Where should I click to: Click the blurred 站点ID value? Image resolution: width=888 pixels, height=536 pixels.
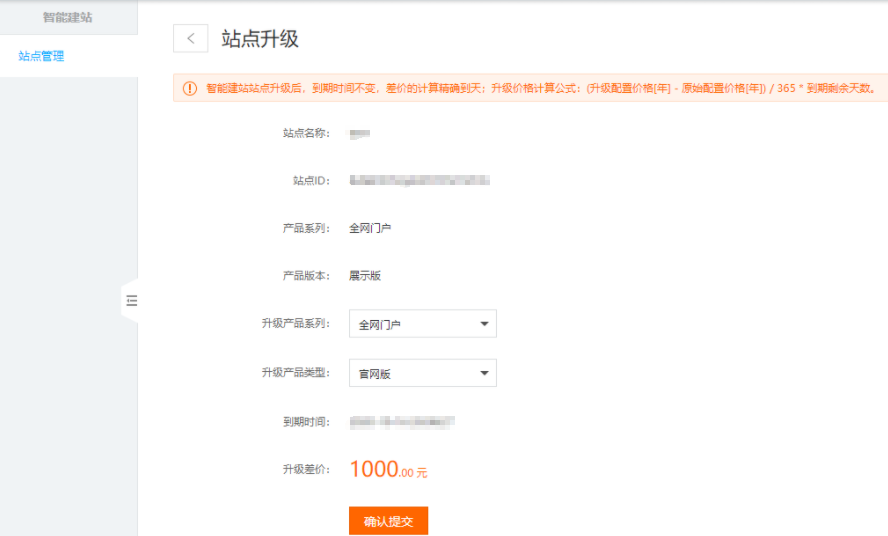(x=420, y=180)
